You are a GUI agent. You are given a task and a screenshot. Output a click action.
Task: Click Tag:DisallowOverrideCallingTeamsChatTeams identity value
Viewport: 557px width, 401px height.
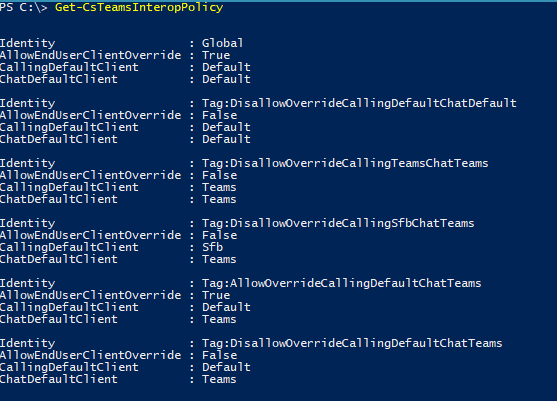pyautogui.click(x=345, y=163)
